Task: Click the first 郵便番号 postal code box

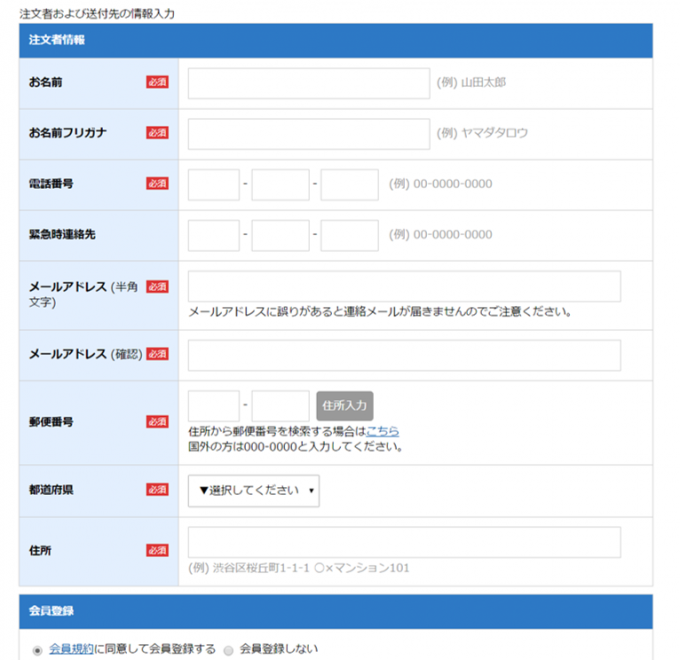Action: pos(214,406)
